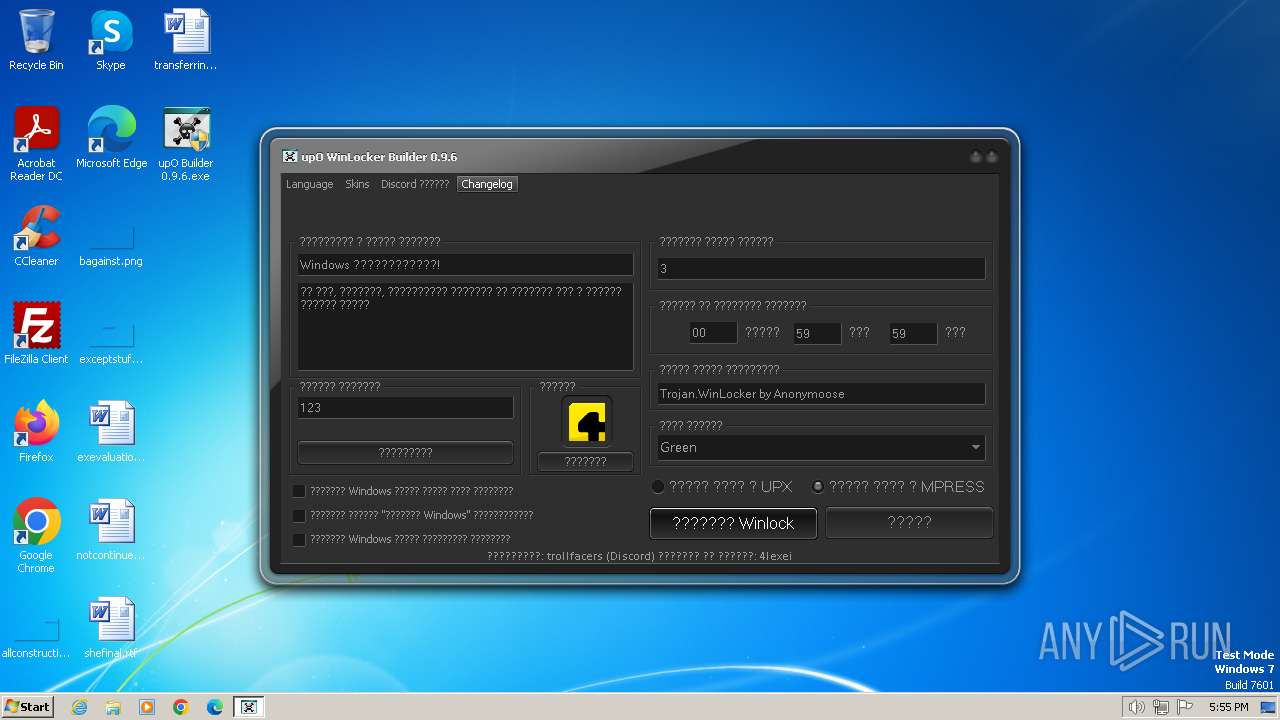Select the transferrin Word document icon

pyautogui.click(x=186, y=40)
